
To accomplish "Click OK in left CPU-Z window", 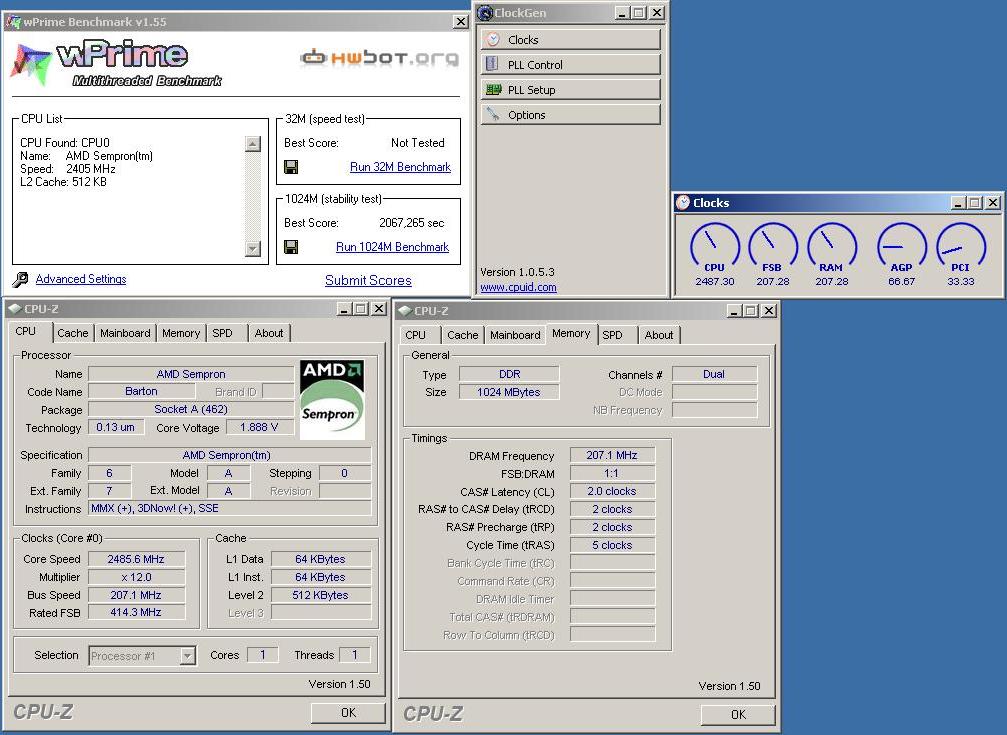I will pos(348,713).
